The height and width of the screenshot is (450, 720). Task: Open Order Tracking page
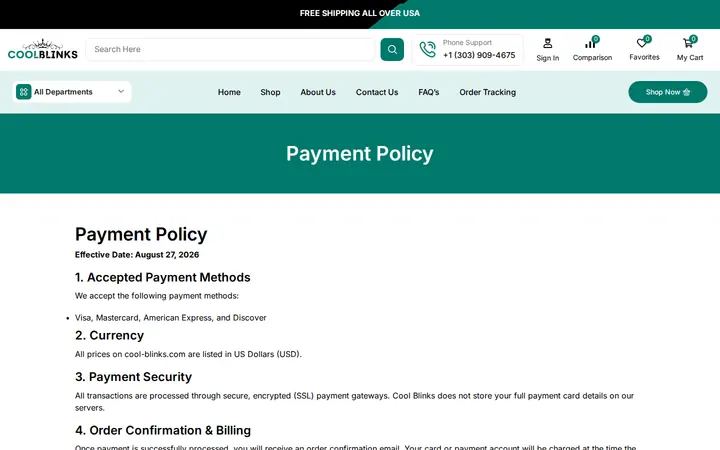(487, 92)
